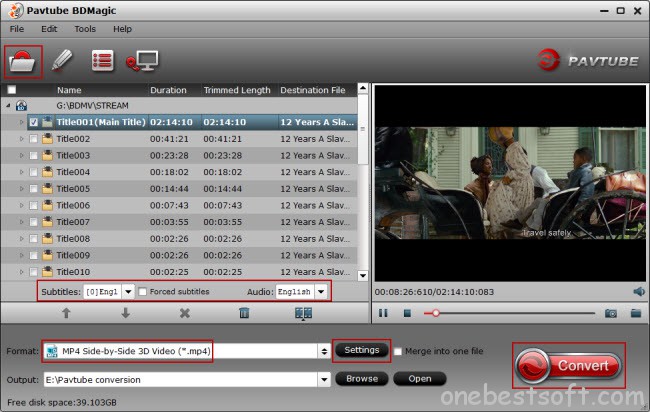650x412 pixels.
Task: Click the Browse button
Action: coord(362,379)
